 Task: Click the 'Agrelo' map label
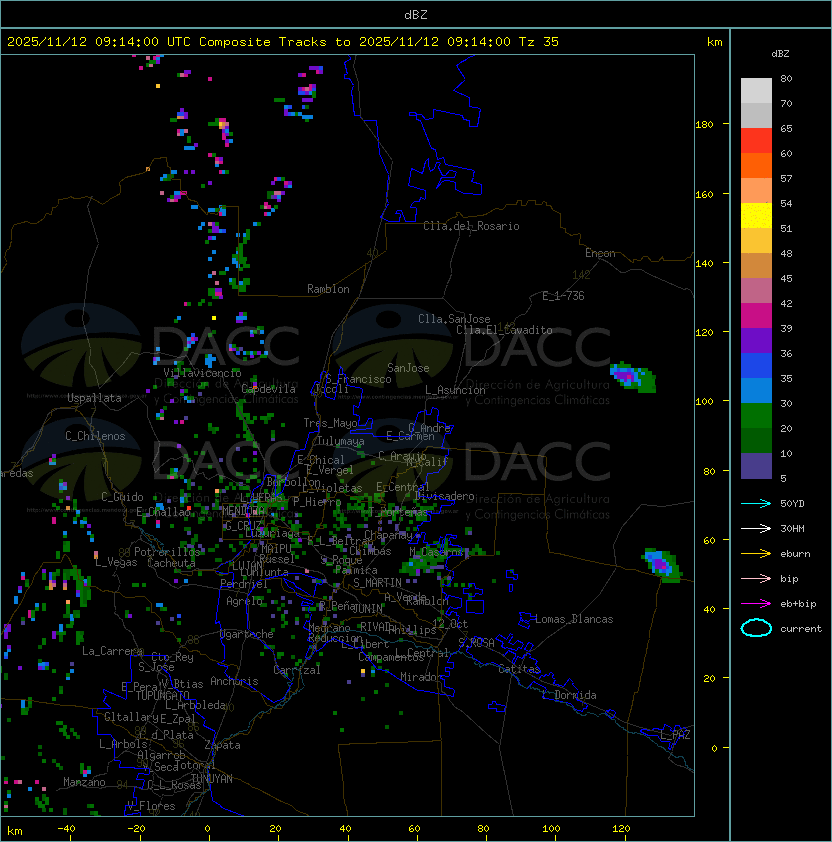pyautogui.click(x=244, y=601)
